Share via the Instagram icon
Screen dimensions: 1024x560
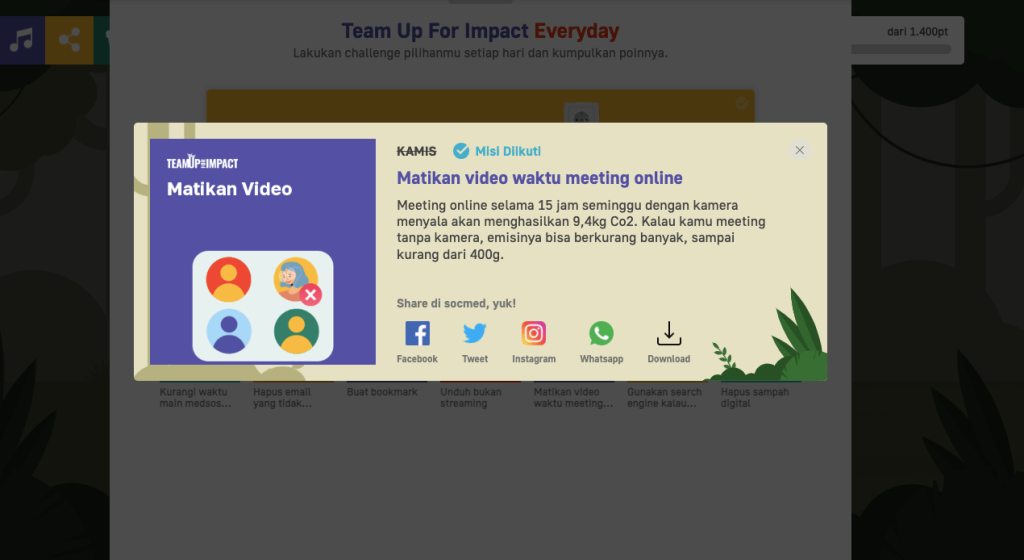tap(534, 334)
